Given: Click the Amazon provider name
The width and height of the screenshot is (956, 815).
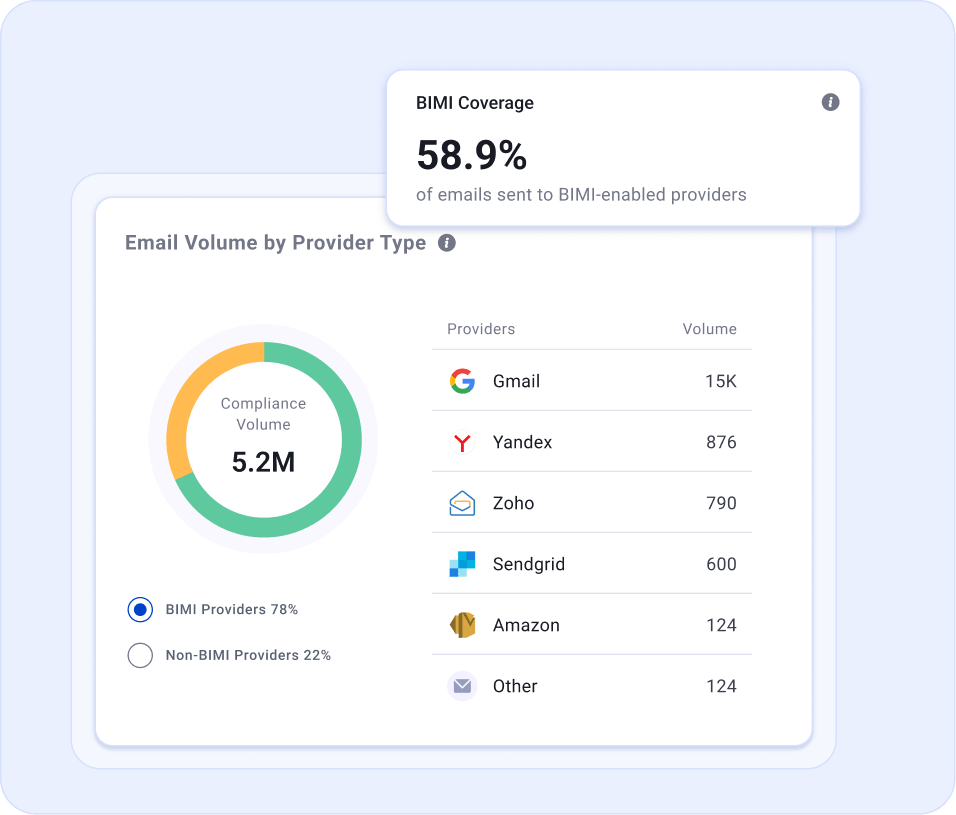Looking at the screenshot, I should click(x=526, y=625).
